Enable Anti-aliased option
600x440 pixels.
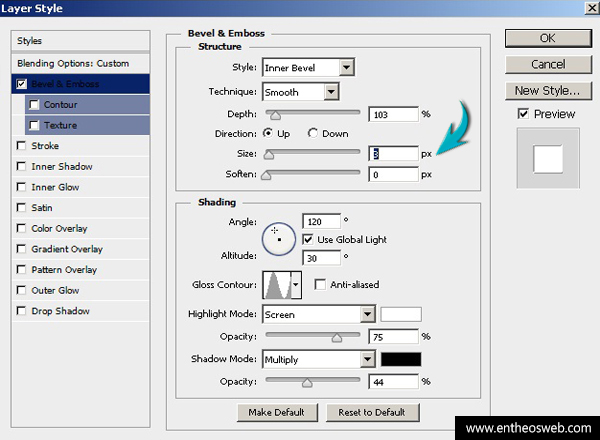coord(320,285)
